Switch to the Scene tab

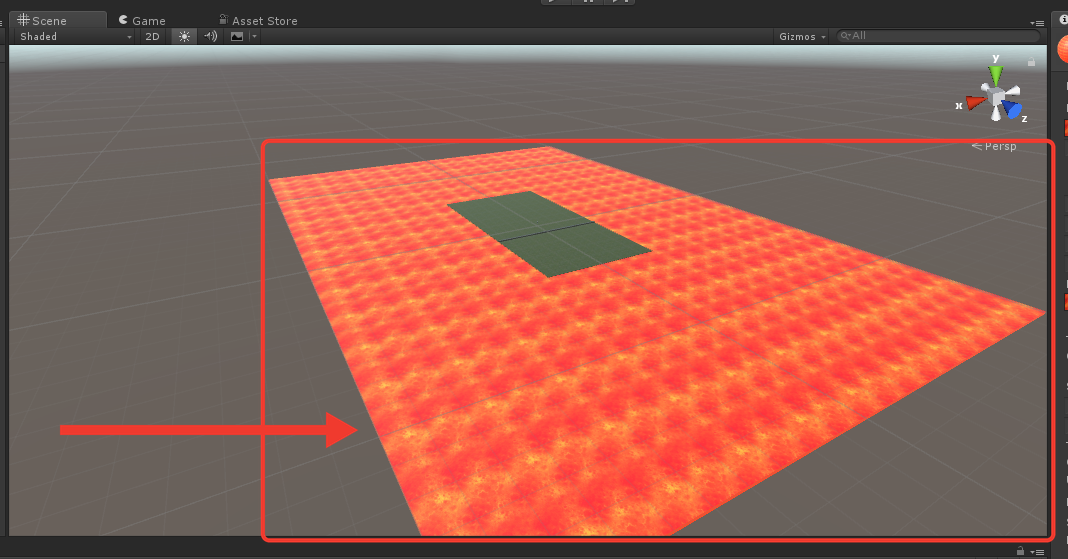(x=56, y=20)
